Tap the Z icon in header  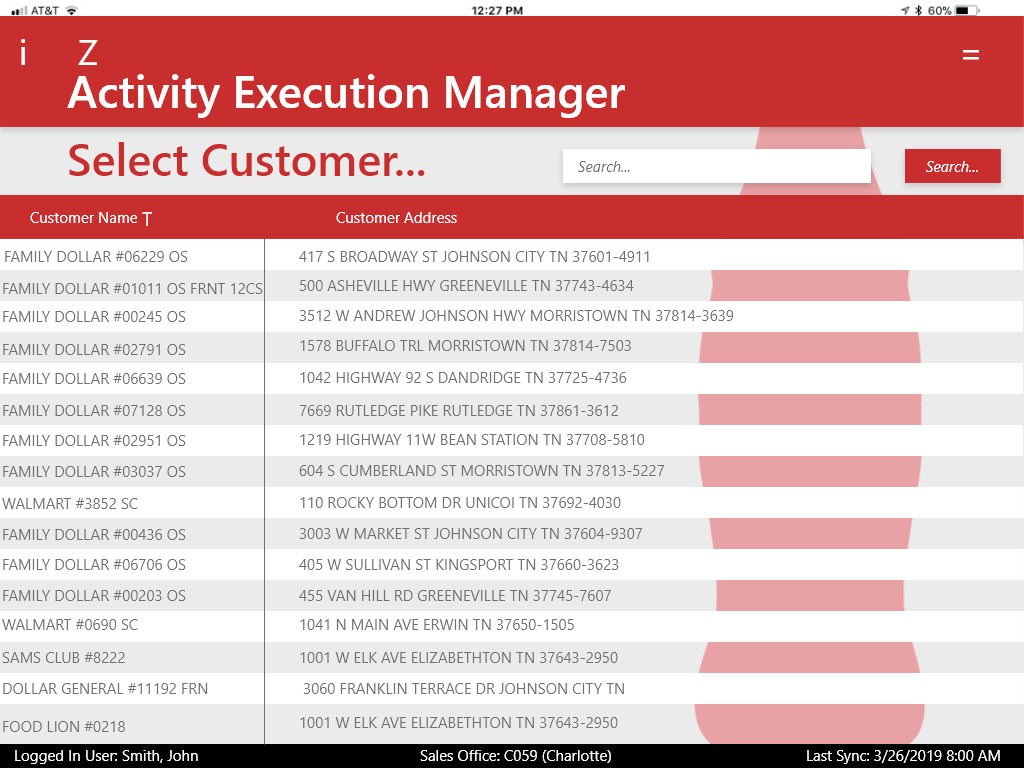pyautogui.click(x=88, y=53)
